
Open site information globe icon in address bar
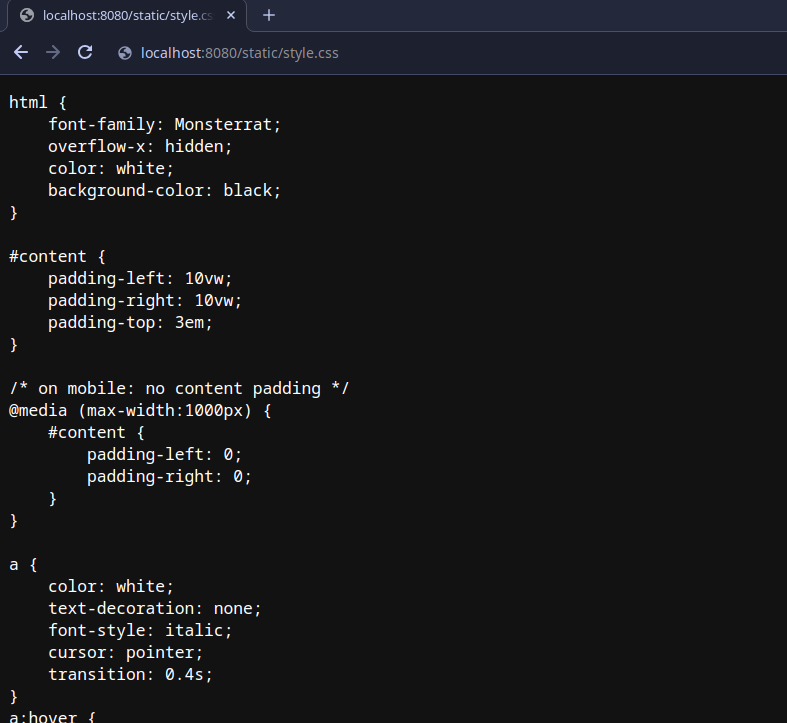[125, 53]
